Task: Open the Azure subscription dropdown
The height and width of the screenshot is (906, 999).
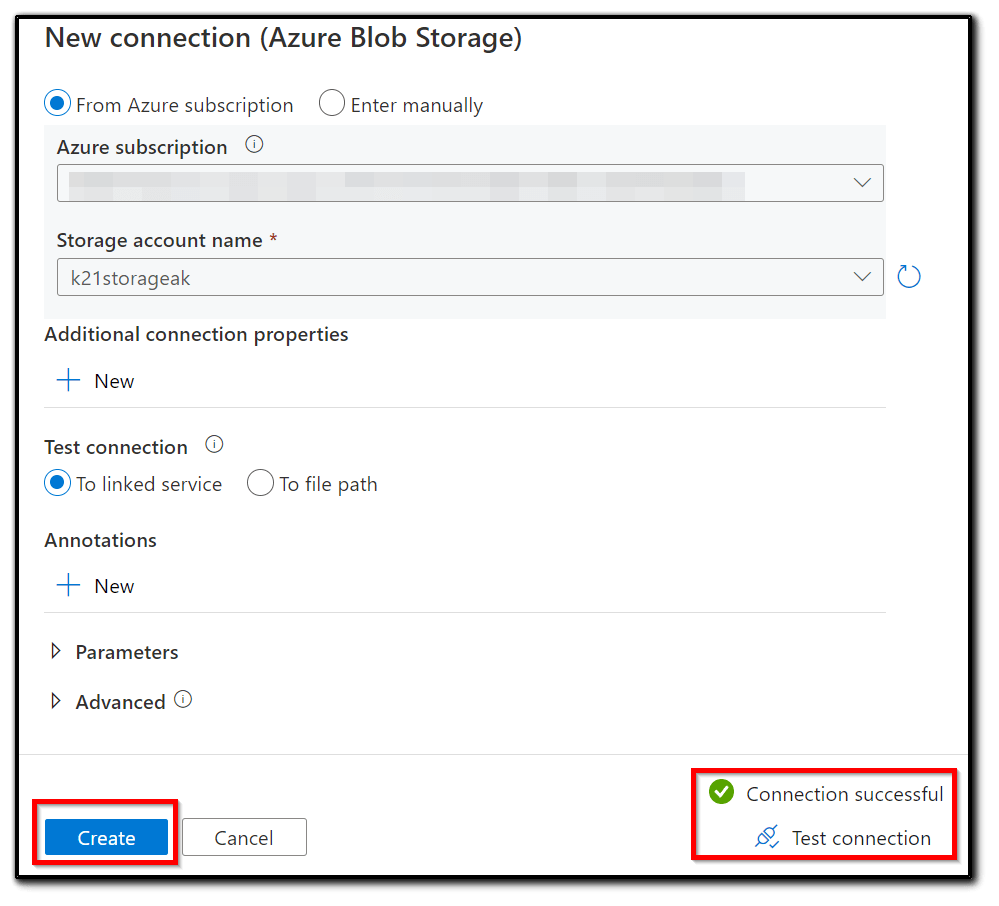Action: (x=470, y=183)
